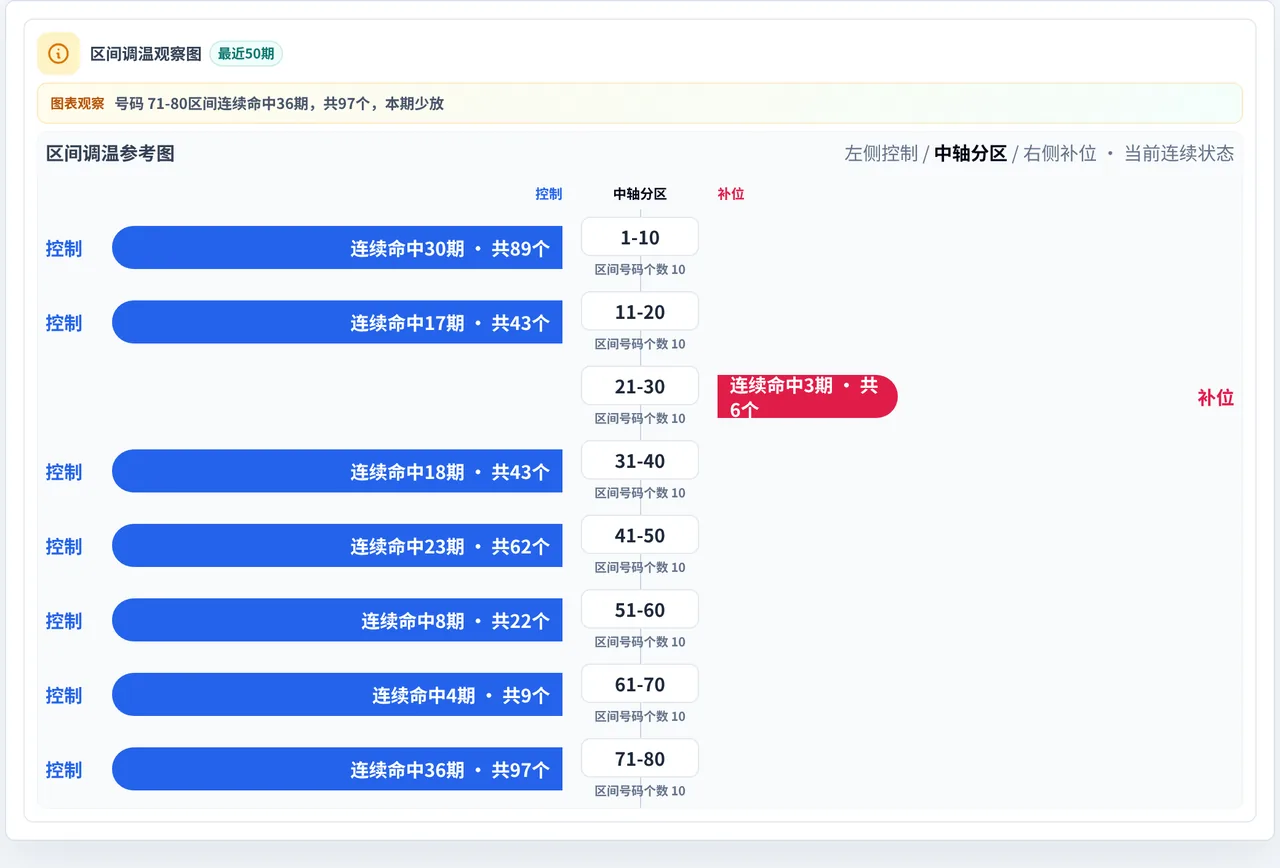Click the 连续命中23期 · 共62个 bar
This screenshot has width=1280, height=868.
[x=337, y=546]
